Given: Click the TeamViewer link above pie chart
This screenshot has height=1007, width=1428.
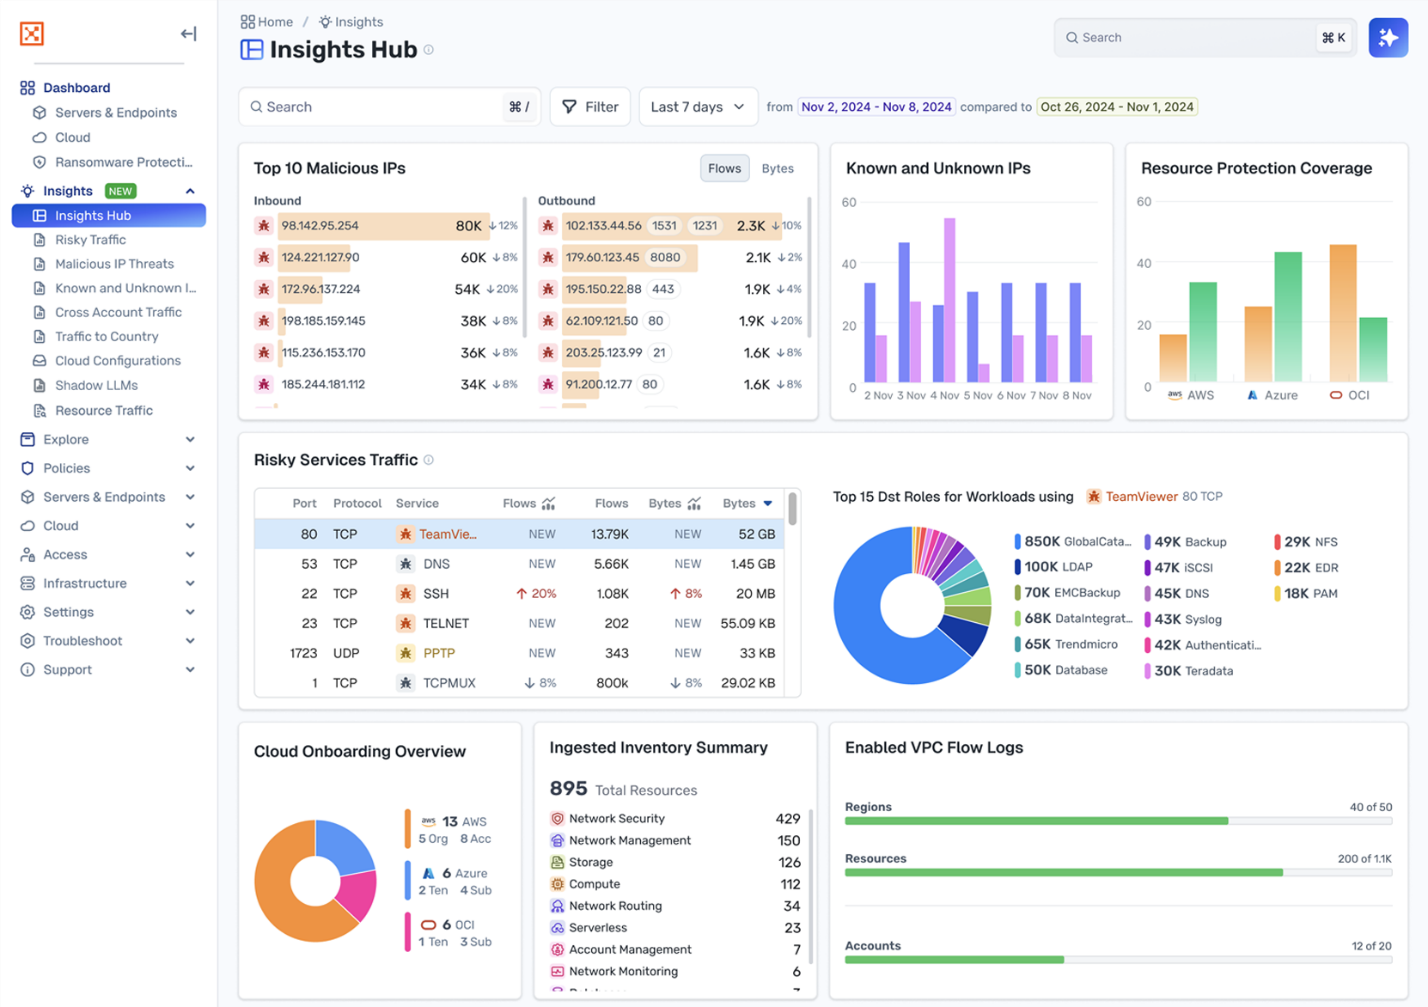Looking at the screenshot, I should point(1141,497).
